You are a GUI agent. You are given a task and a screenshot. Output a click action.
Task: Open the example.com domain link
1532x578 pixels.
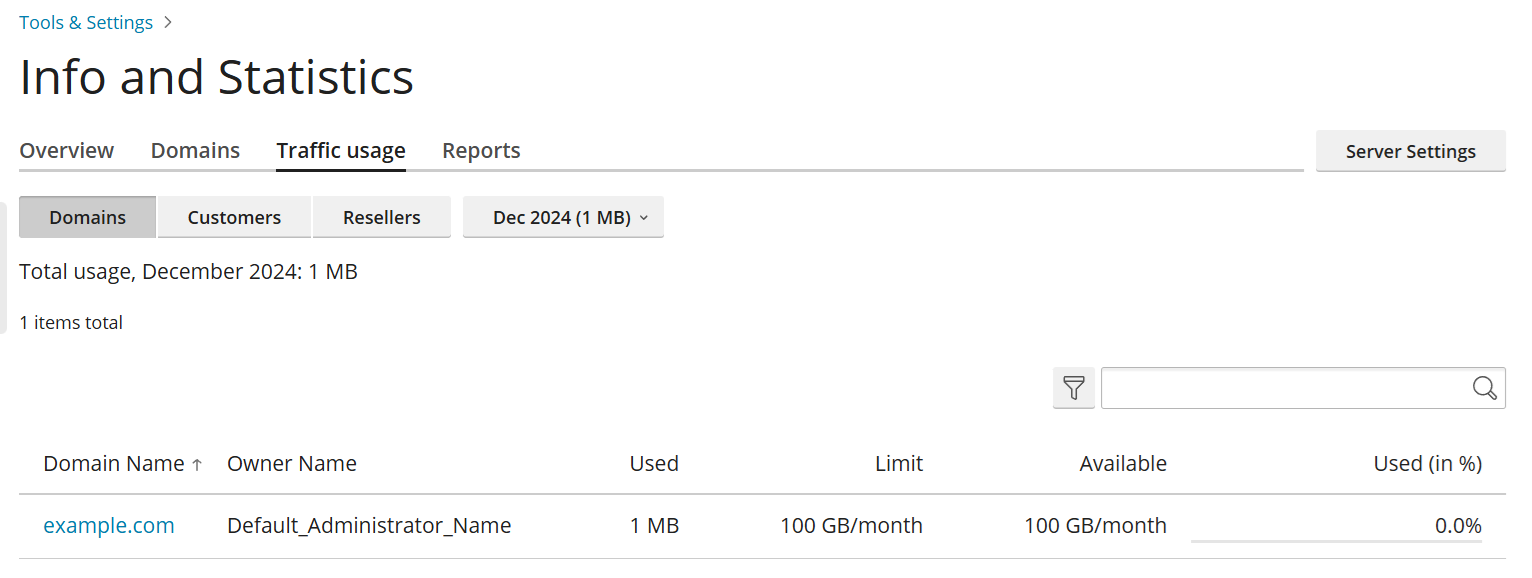[x=108, y=525]
